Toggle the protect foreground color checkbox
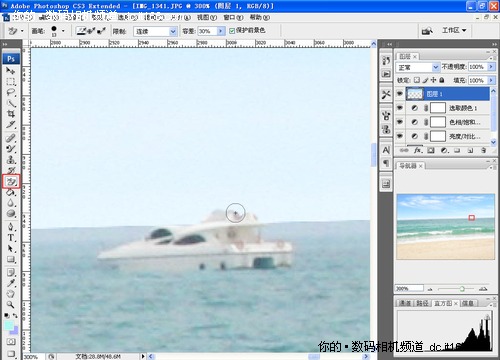 tap(232, 31)
